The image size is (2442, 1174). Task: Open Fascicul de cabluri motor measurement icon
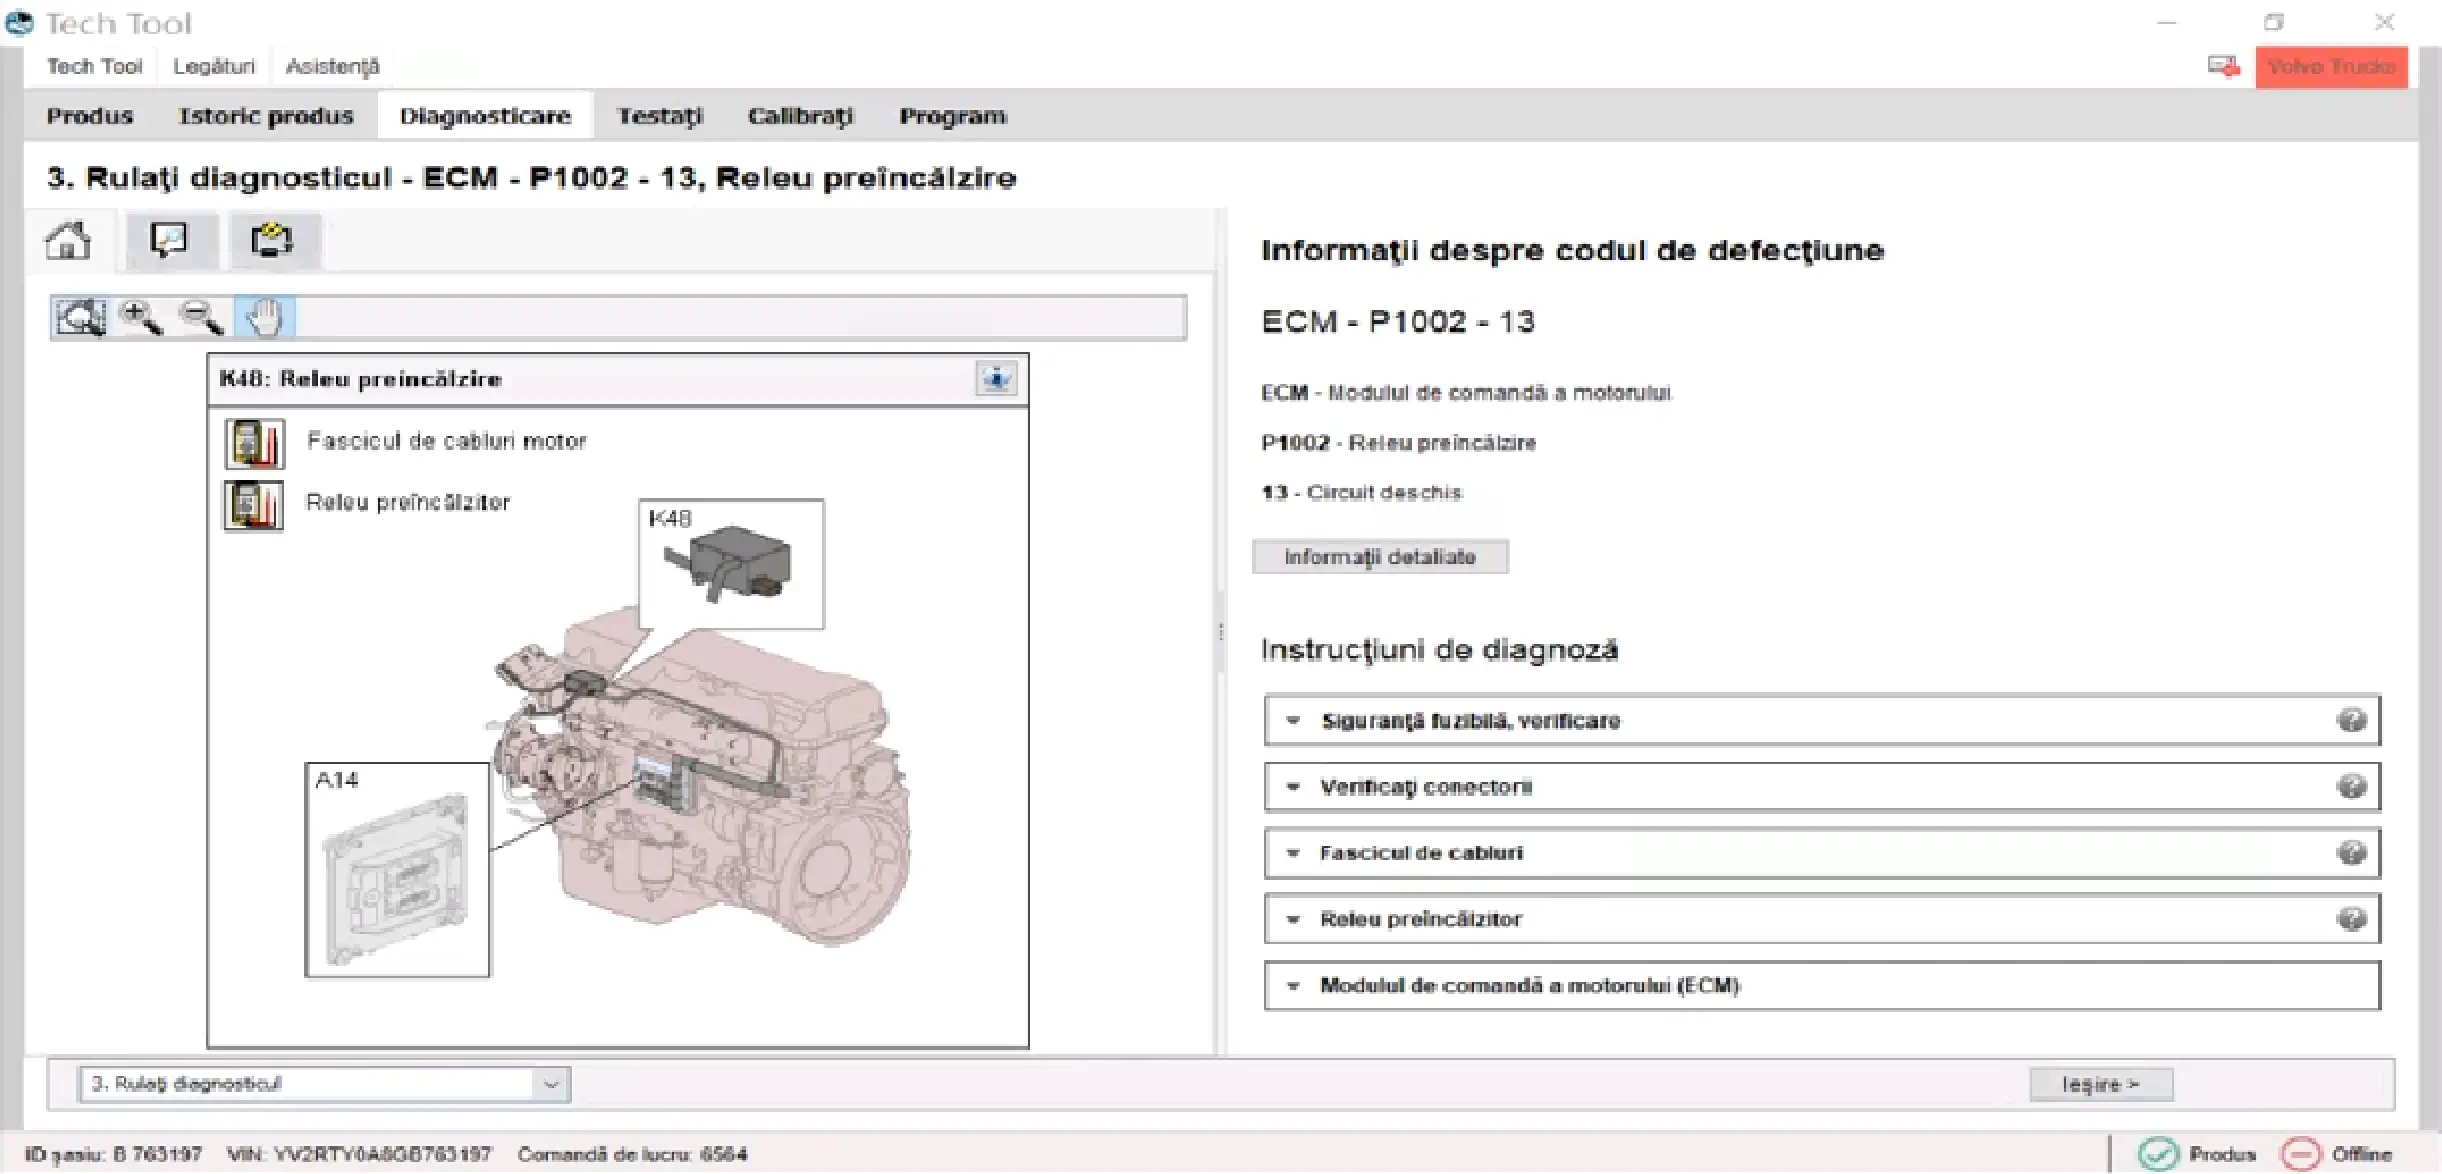(x=254, y=443)
